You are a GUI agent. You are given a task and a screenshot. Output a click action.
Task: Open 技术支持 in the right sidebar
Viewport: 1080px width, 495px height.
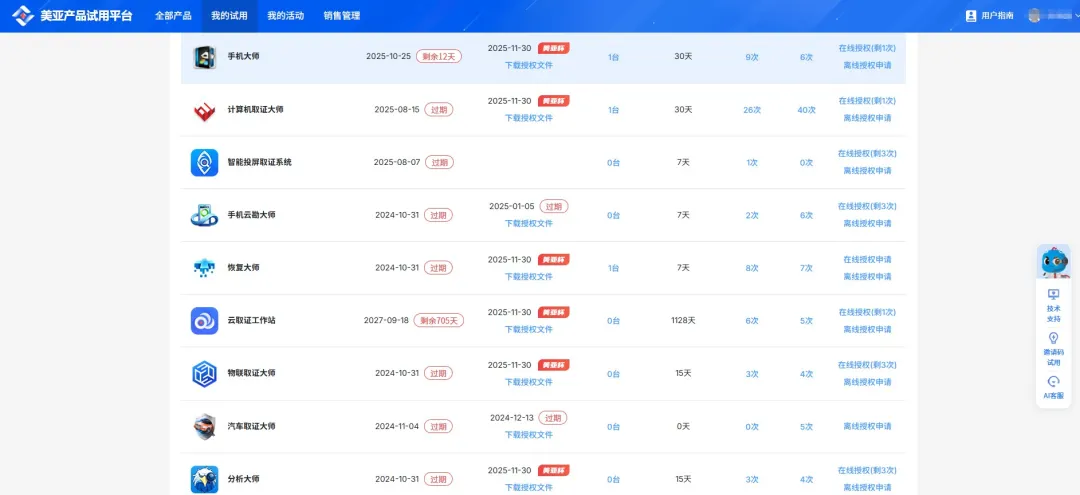[1053, 305]
